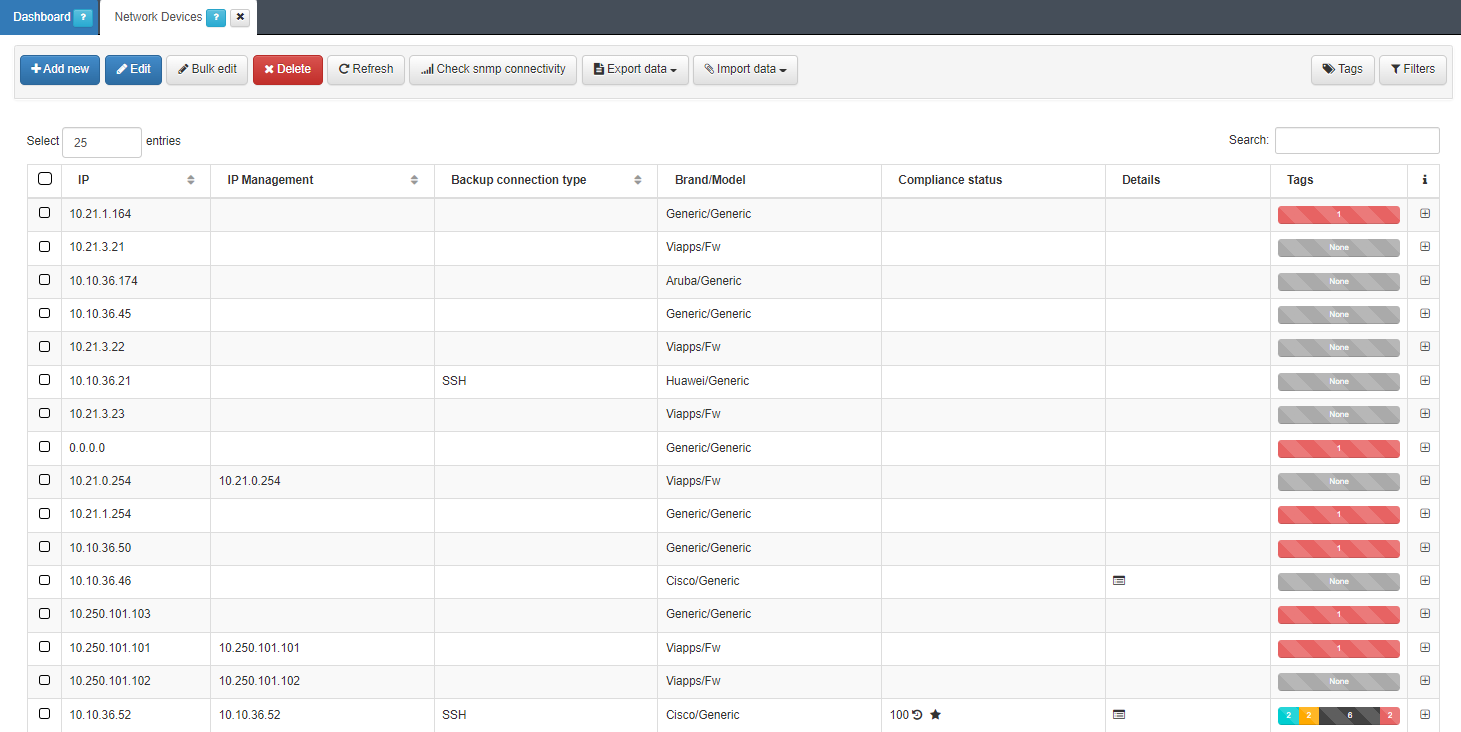Click gray None tag bar for 10.21.3.21
The width and height of the screenshot is (1461, 732).
pyautogui.click(x=1338, y=248)
